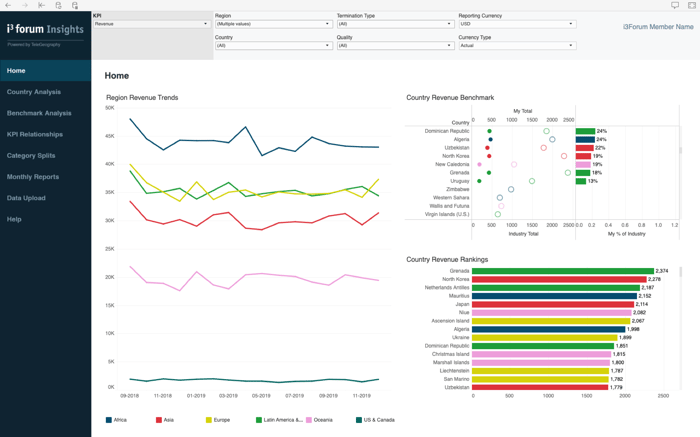Screen dimensions: 700x437
Task: Click the Pause auto updates icon
Action: click(x=75, y=5)
